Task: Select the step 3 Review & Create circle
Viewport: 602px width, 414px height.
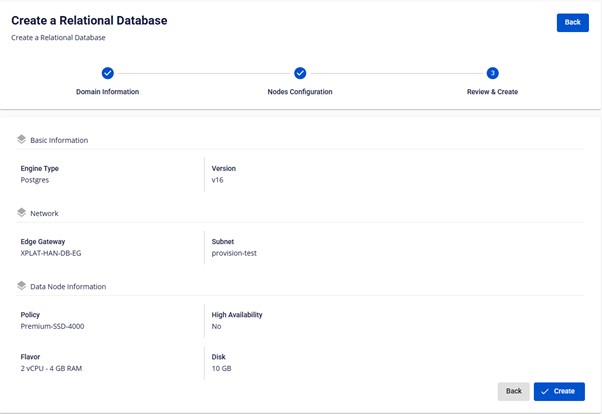Action: click(492, 73)
